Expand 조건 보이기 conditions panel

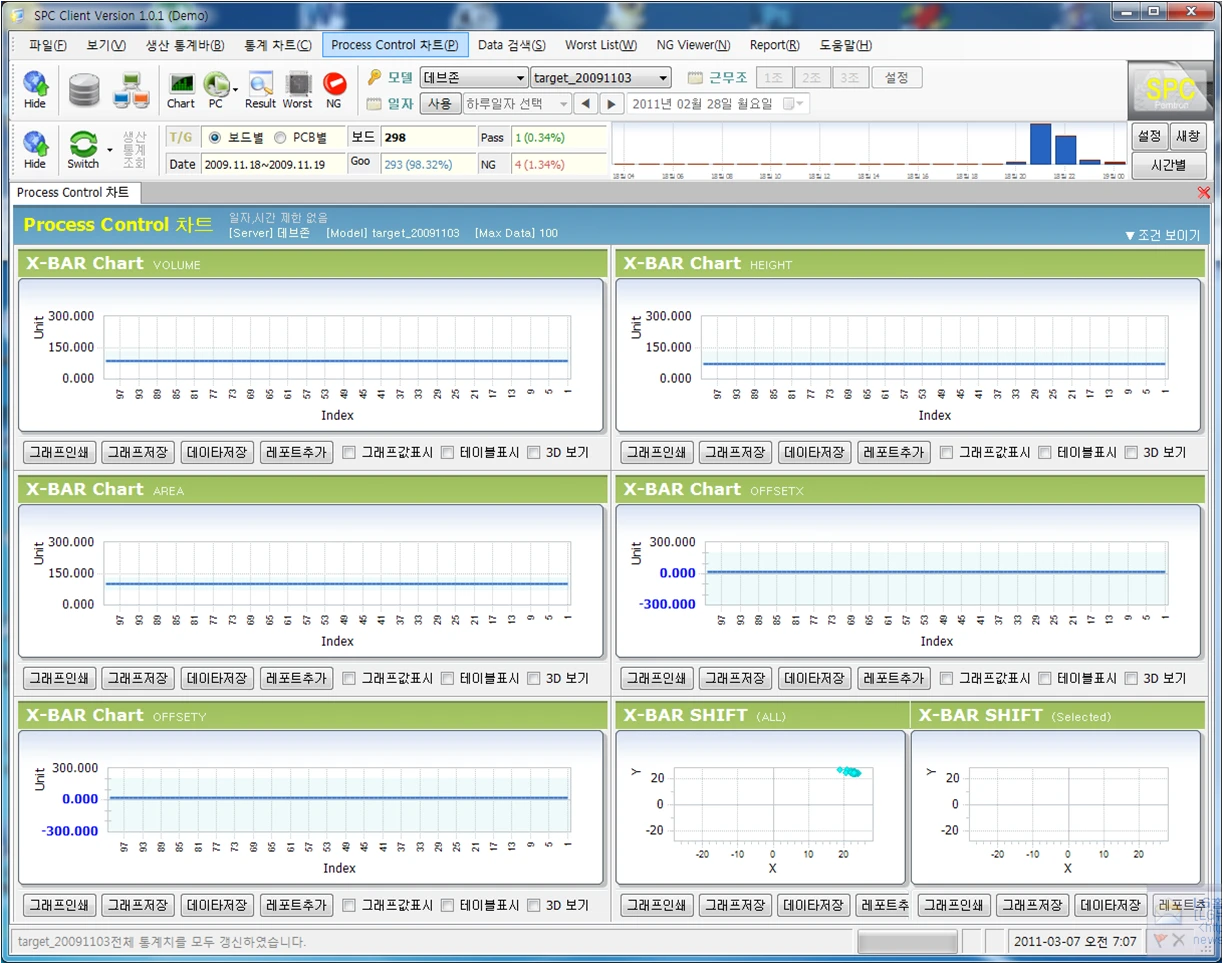click(1162, 236)
